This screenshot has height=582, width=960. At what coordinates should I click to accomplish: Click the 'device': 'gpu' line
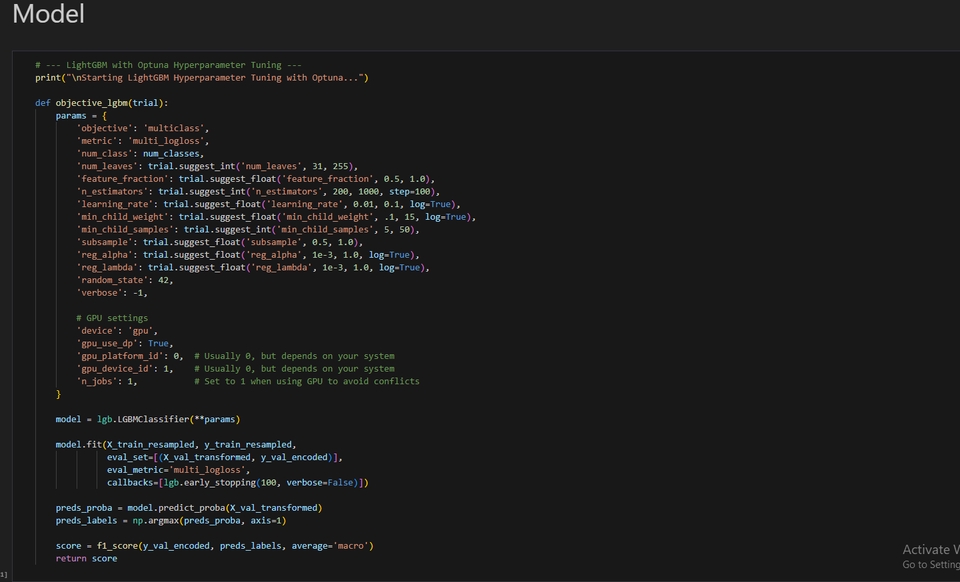117,330
